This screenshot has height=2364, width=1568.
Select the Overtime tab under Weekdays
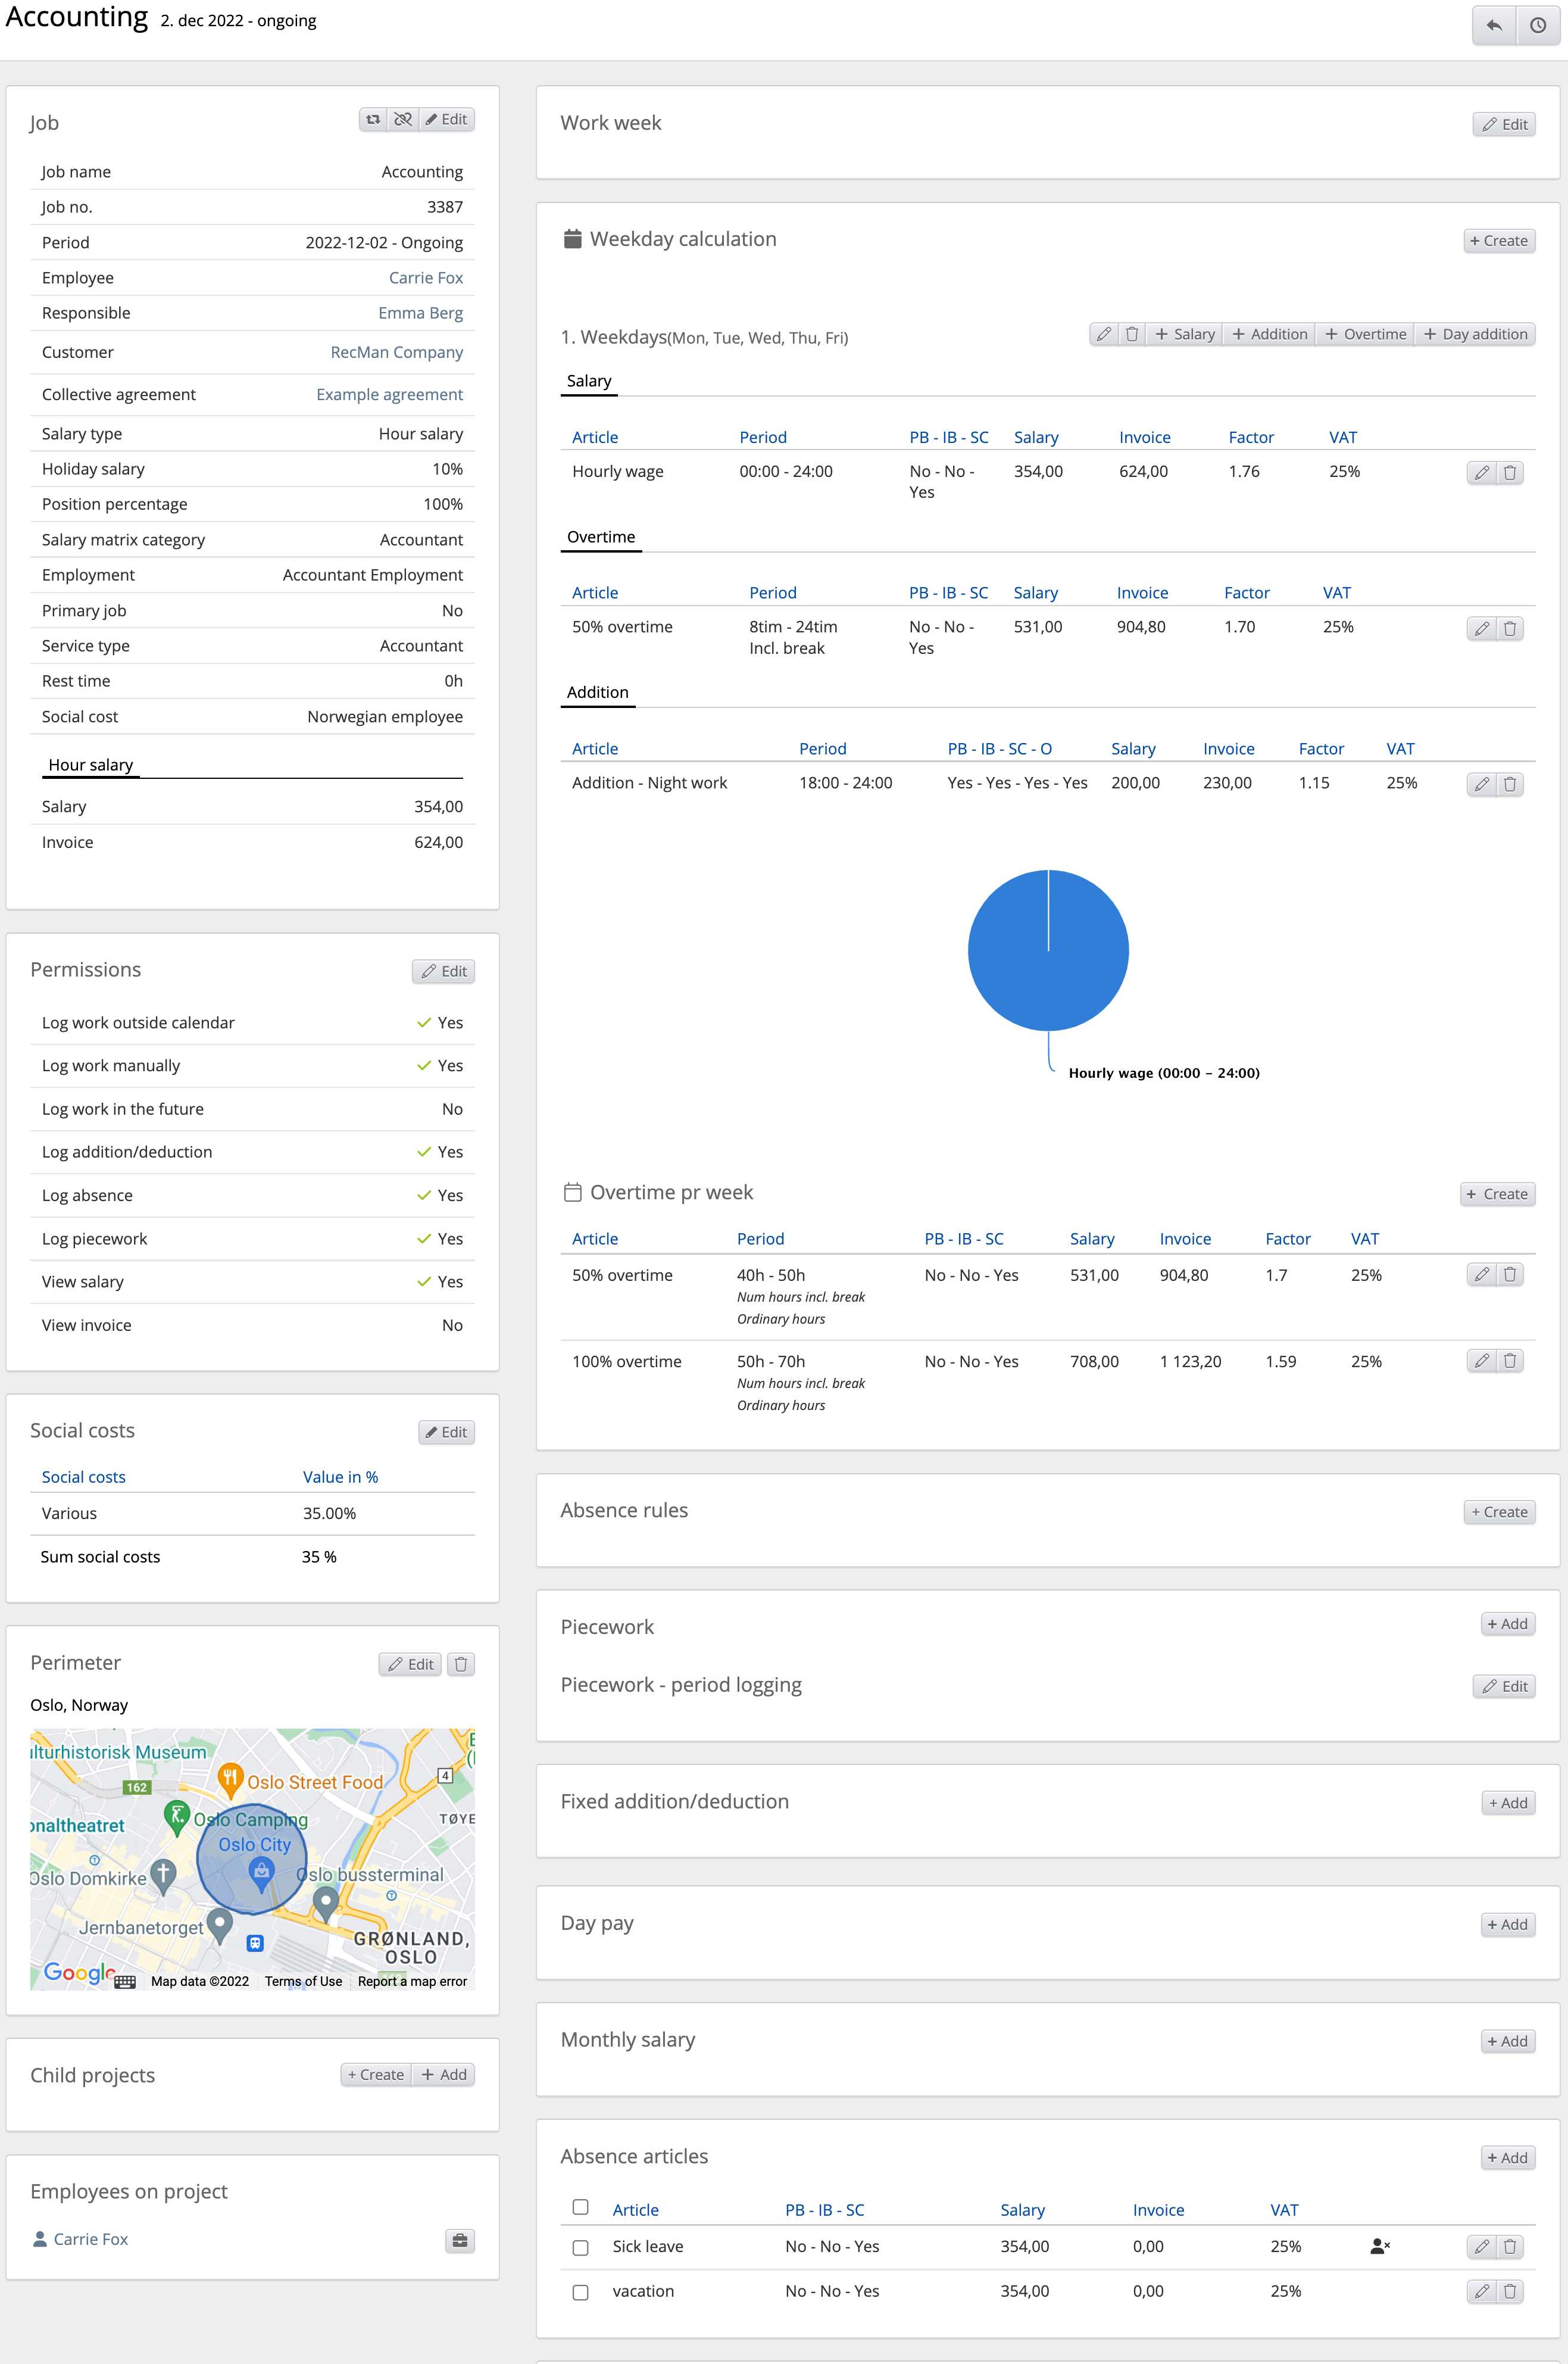(x=601, y=537)
